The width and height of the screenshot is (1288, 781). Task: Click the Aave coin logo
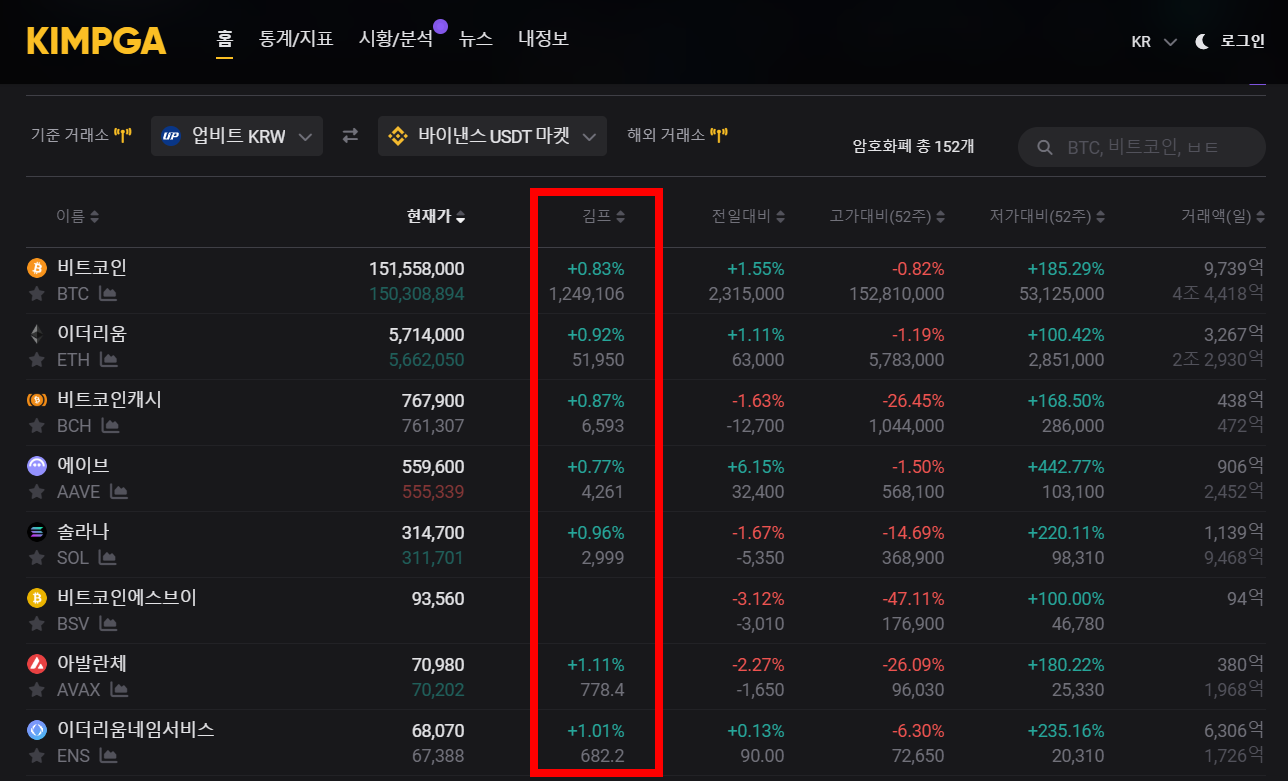[x=37, y=466]
